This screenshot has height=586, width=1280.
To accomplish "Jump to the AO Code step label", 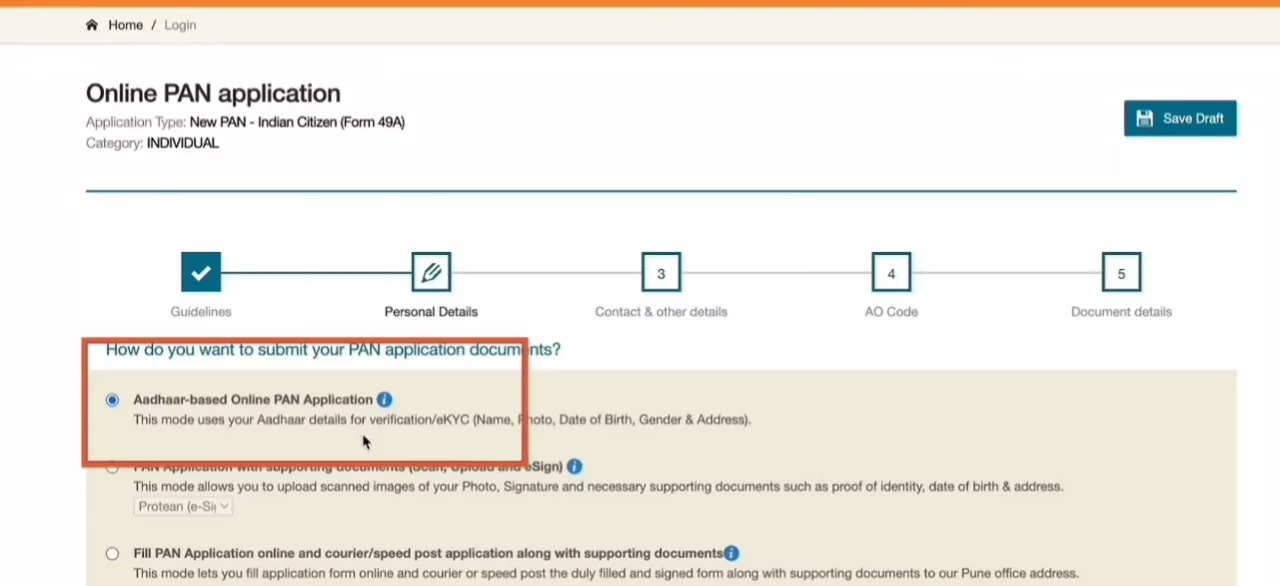I will click(891, 312).
